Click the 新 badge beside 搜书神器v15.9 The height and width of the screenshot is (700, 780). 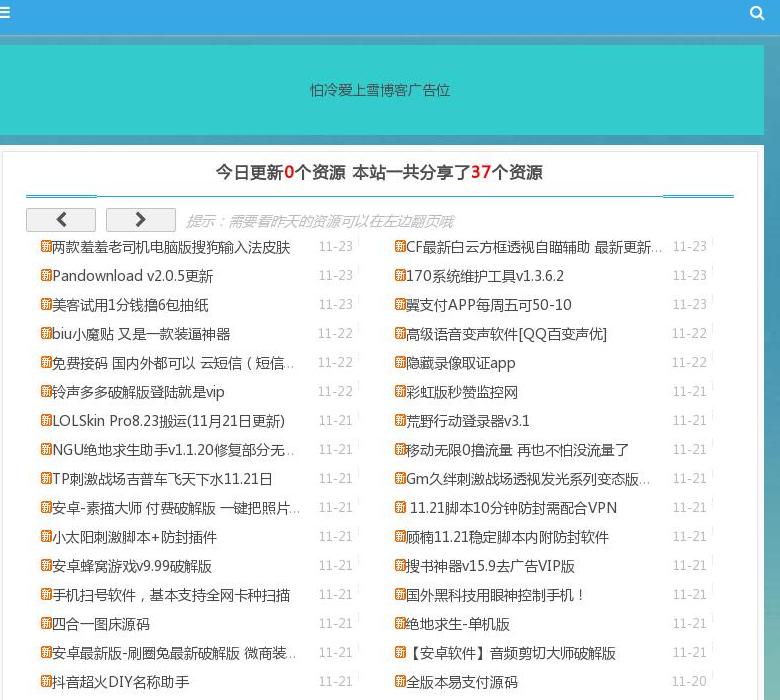coord(400,564)
